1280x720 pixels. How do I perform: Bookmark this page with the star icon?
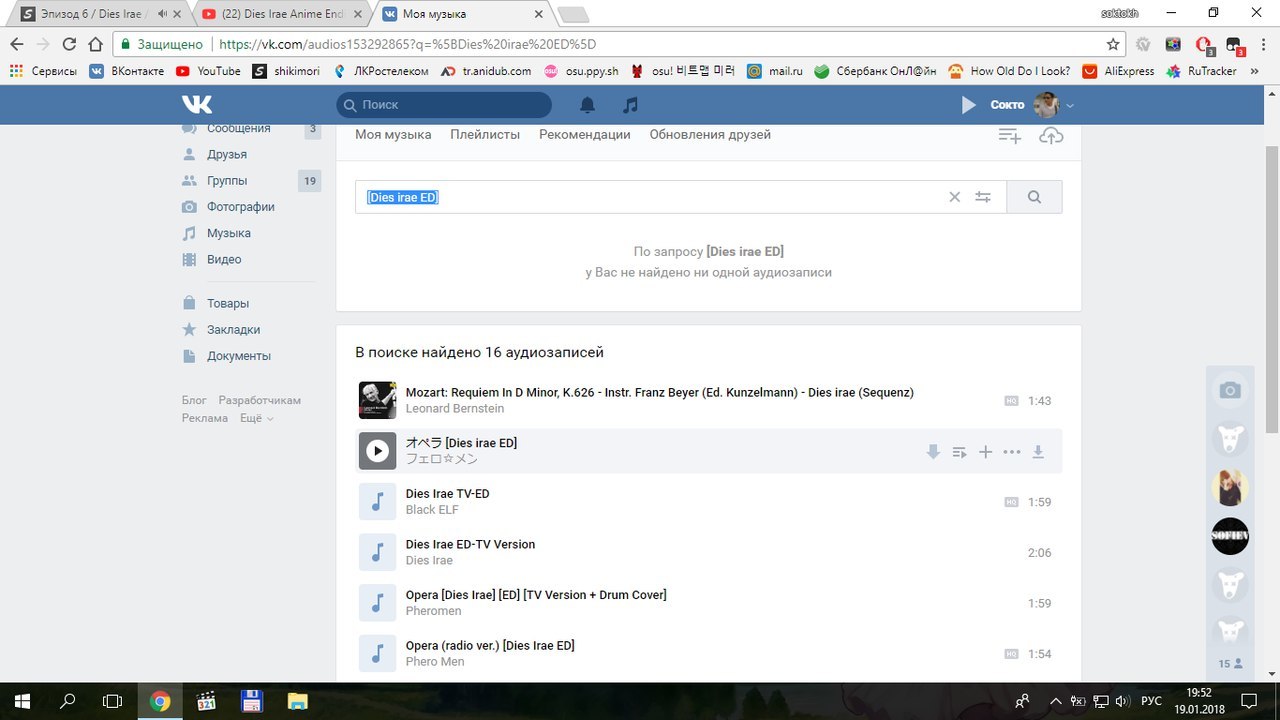pos(1113,44)
